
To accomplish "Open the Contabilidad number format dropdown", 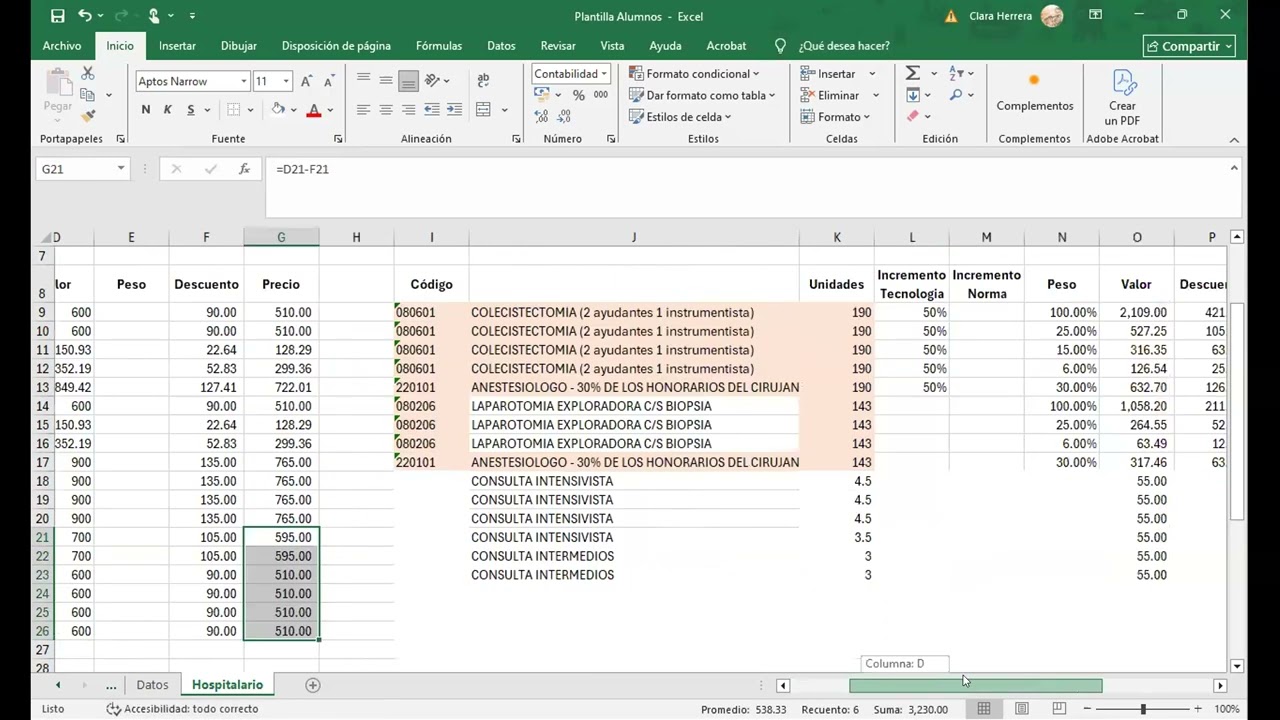I will (604, 74).
